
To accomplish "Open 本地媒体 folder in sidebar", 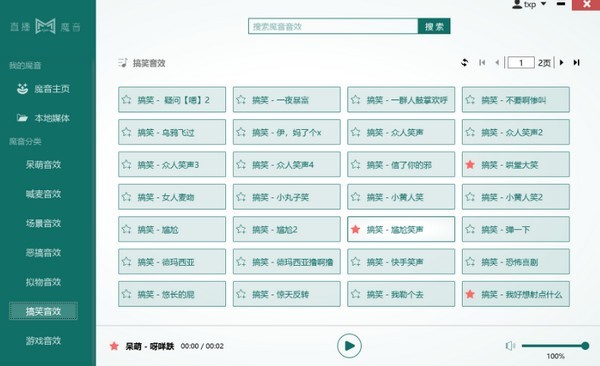I will click(43, 118).
